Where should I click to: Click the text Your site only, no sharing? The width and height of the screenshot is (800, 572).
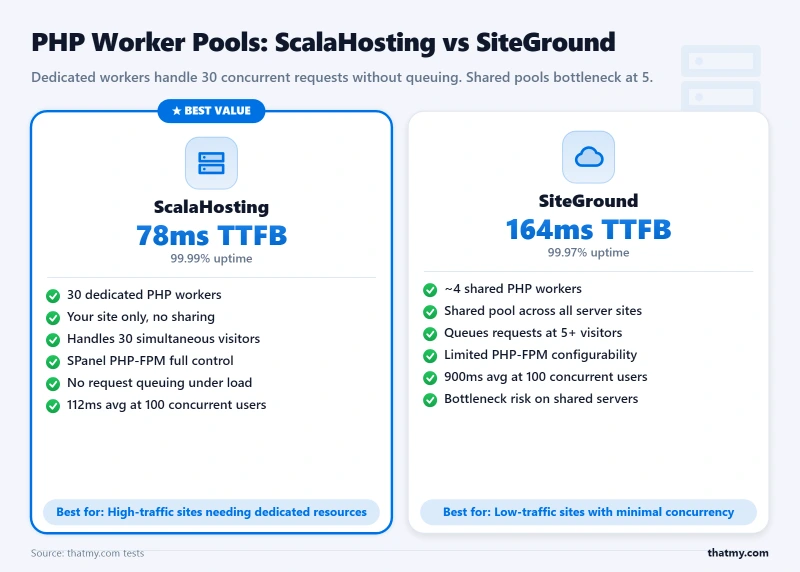(x=141, y=317)
